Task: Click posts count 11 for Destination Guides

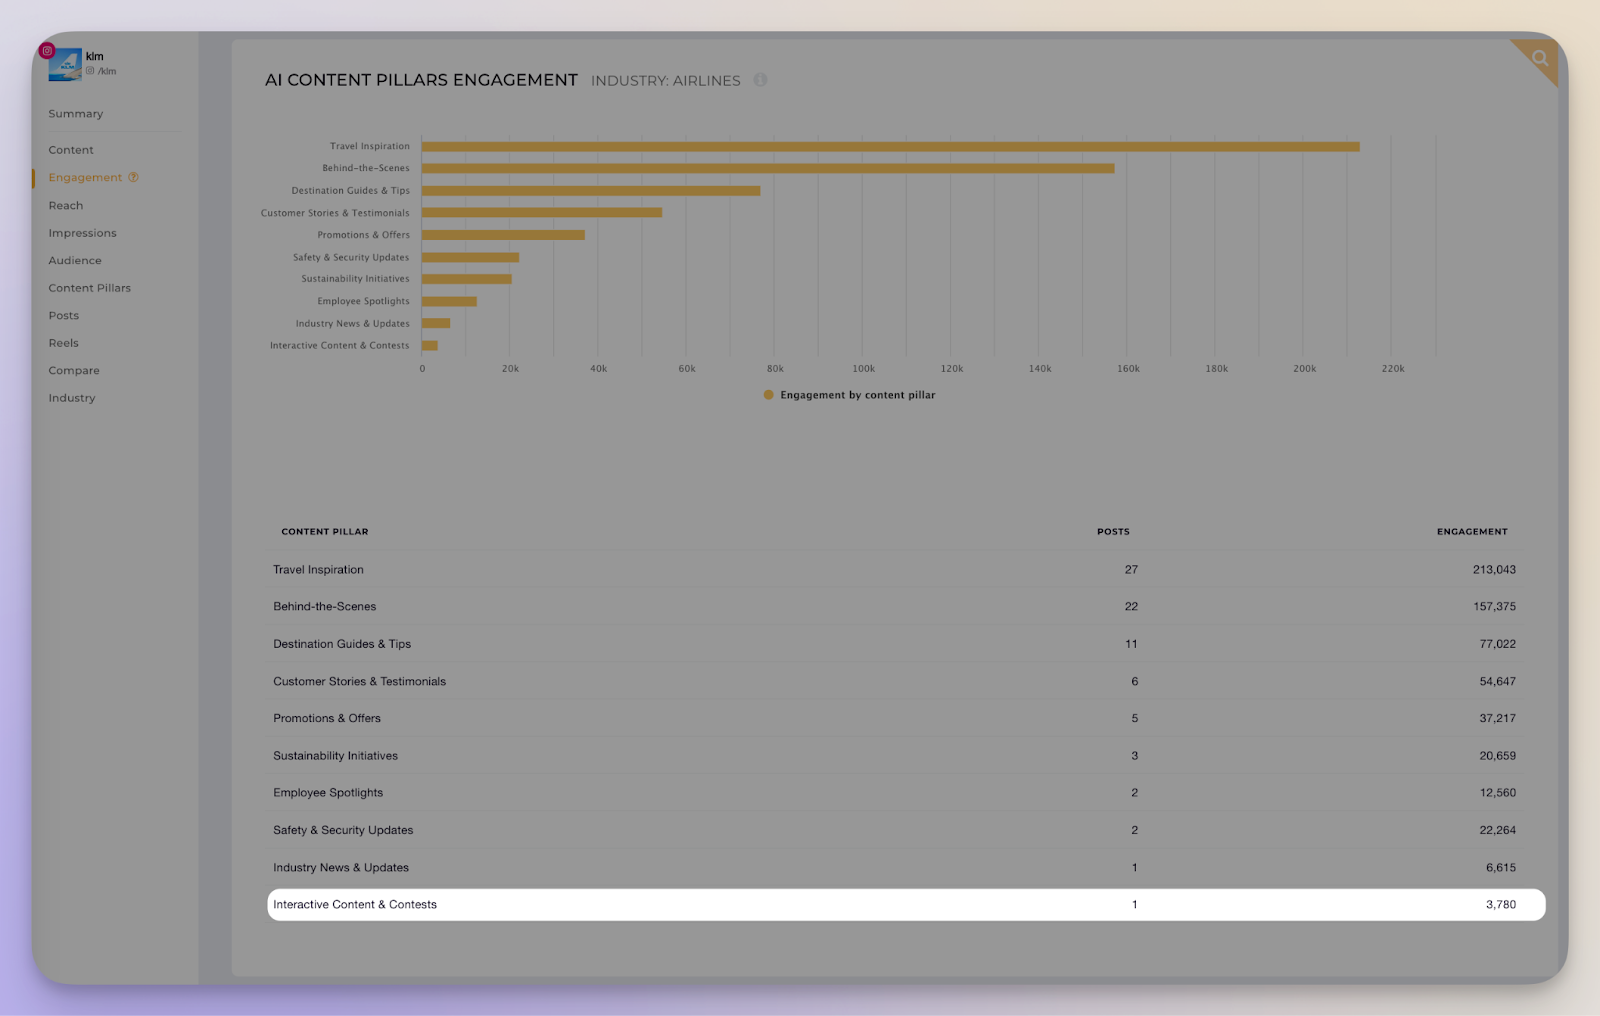Action: click(1131, 644)
